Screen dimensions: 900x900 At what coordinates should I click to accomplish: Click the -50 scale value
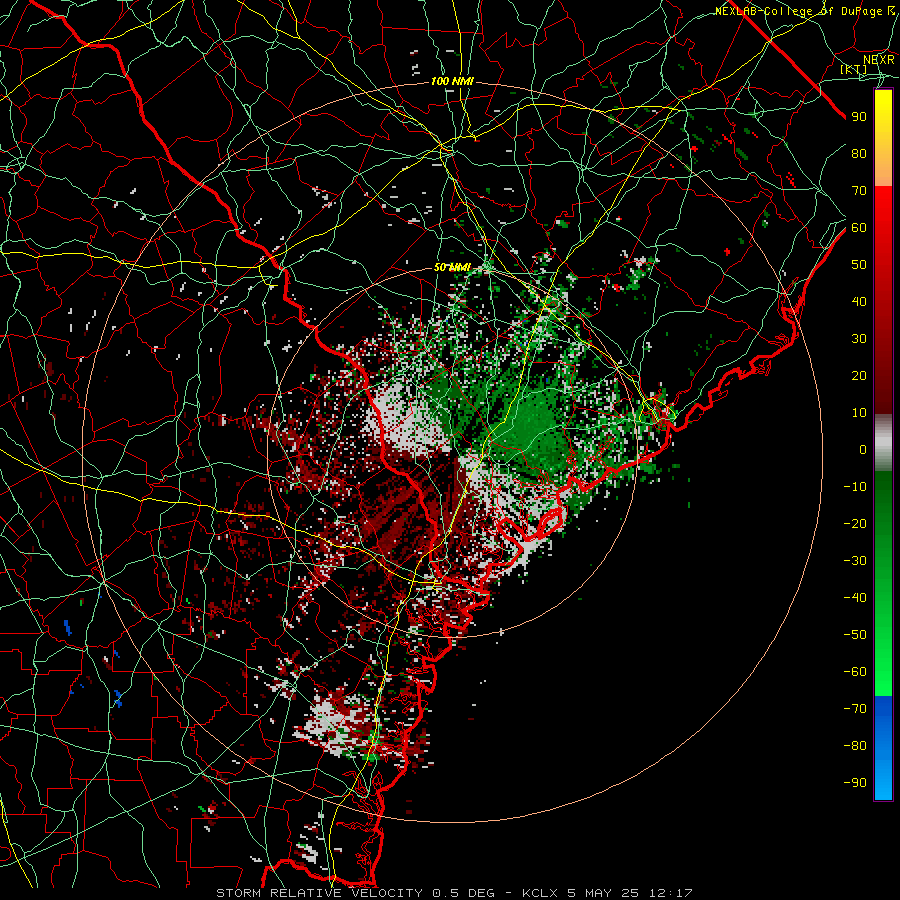coord(855,635)
